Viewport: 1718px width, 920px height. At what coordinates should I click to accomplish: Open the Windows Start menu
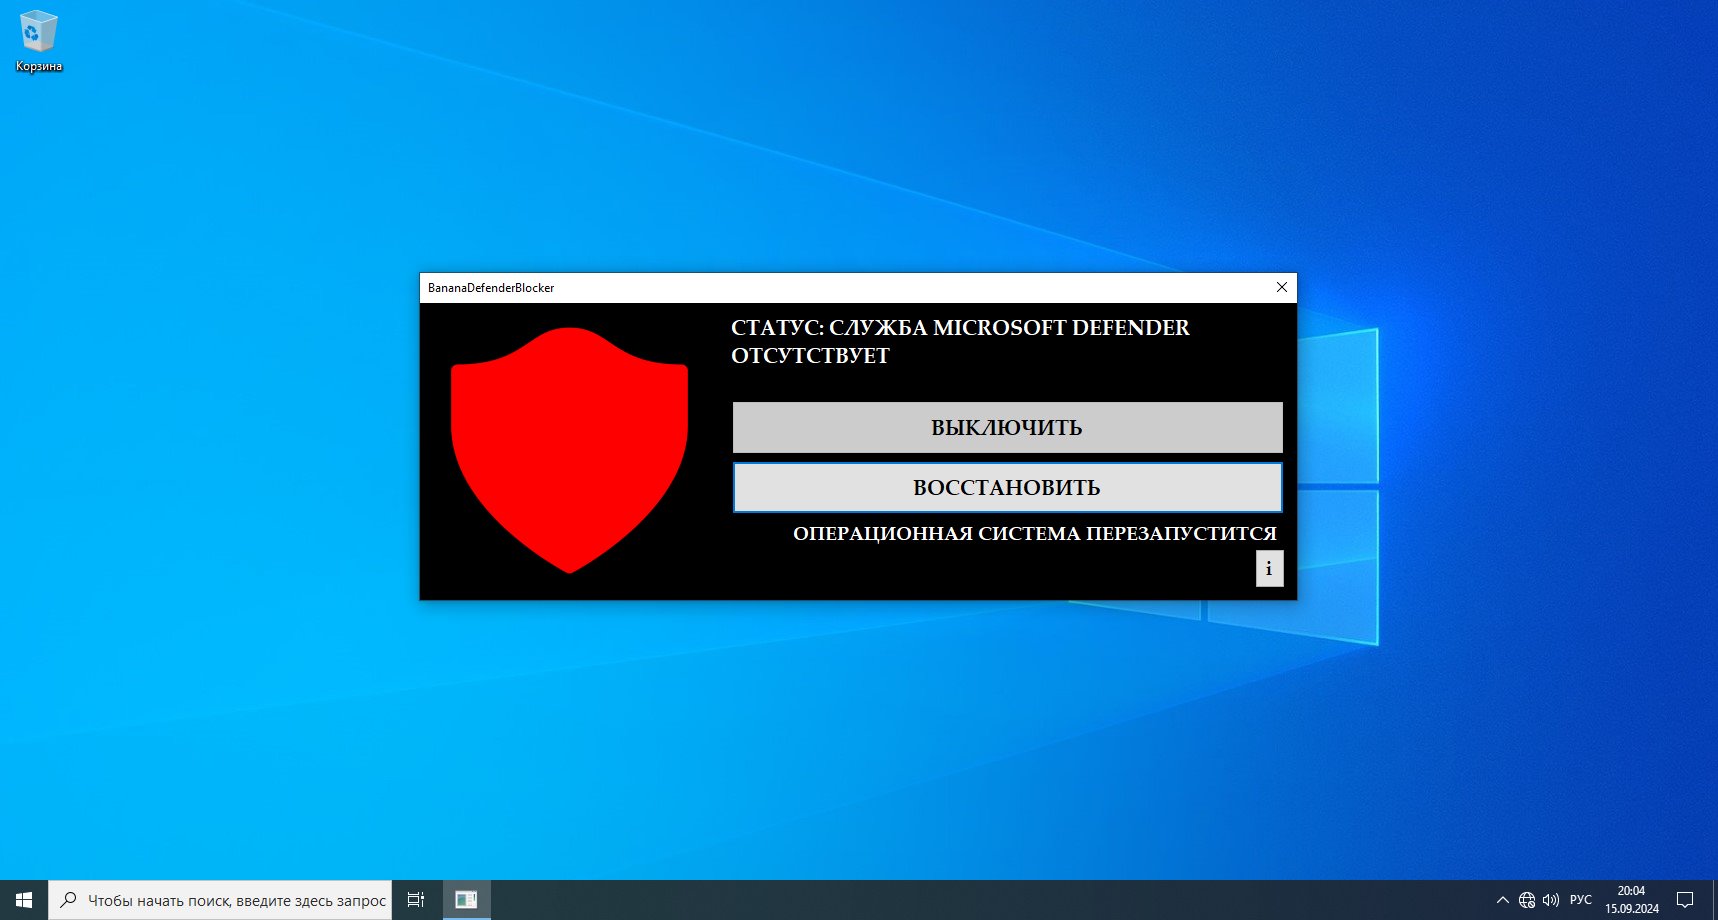click(24, 900)
